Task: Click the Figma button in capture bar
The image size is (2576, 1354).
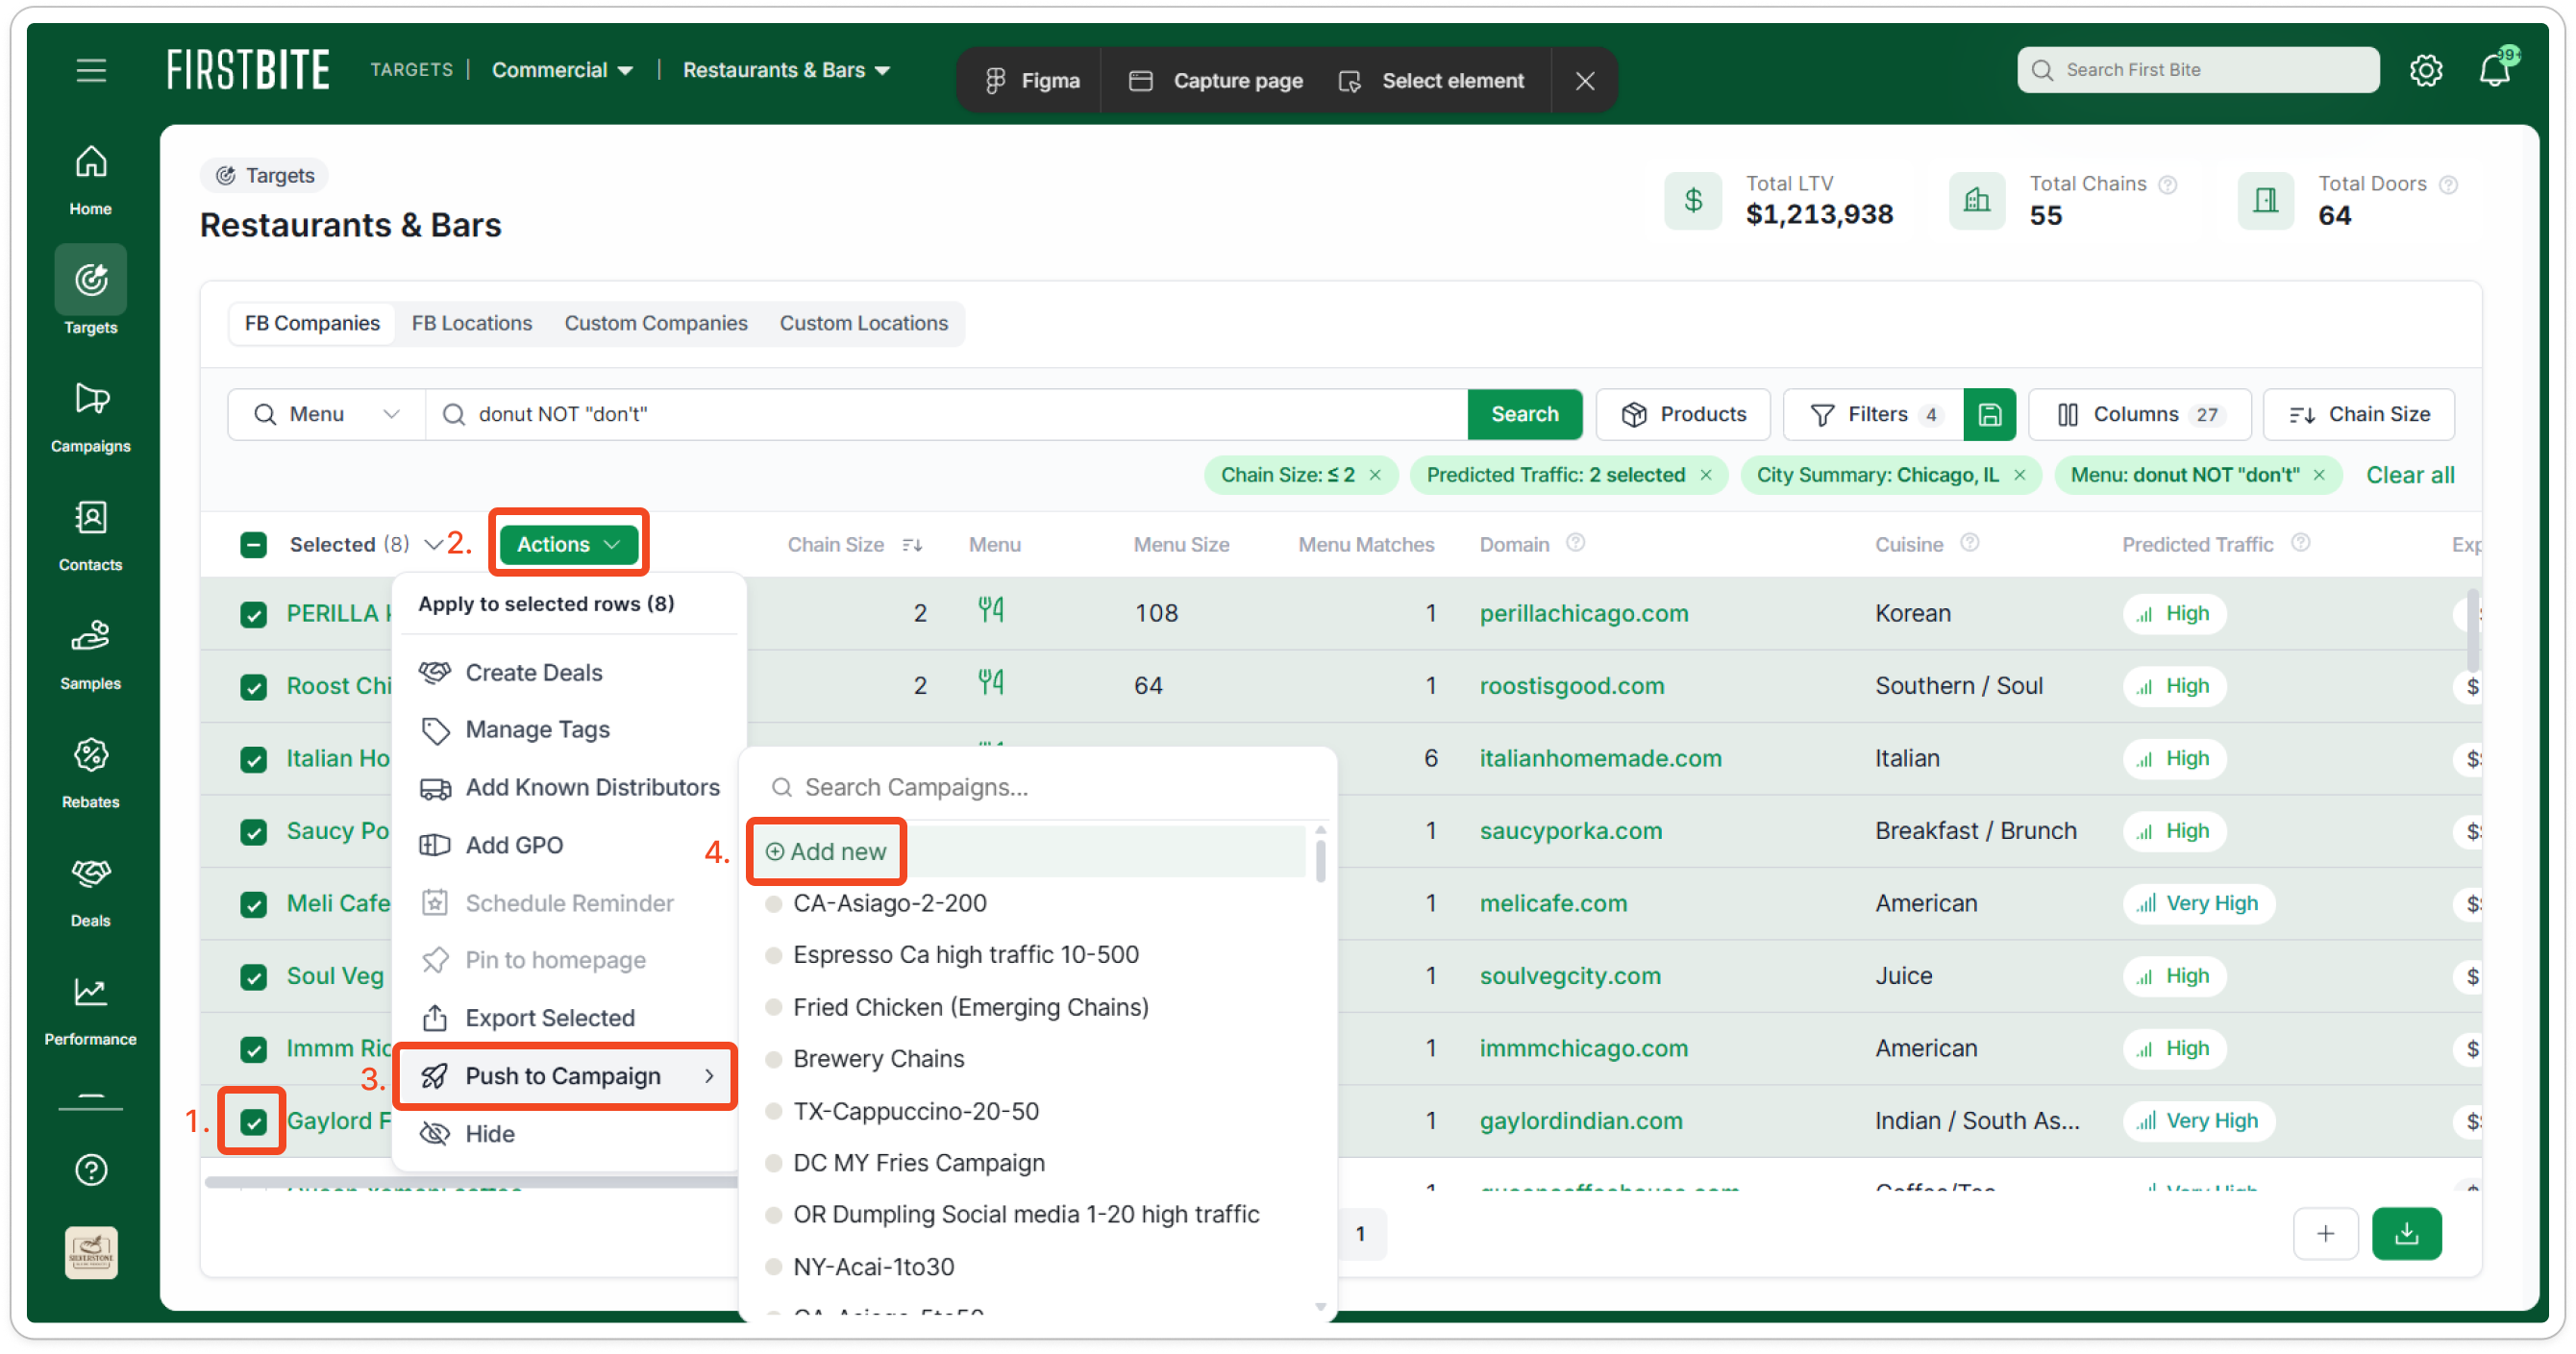Action: tap(1032, 81)
